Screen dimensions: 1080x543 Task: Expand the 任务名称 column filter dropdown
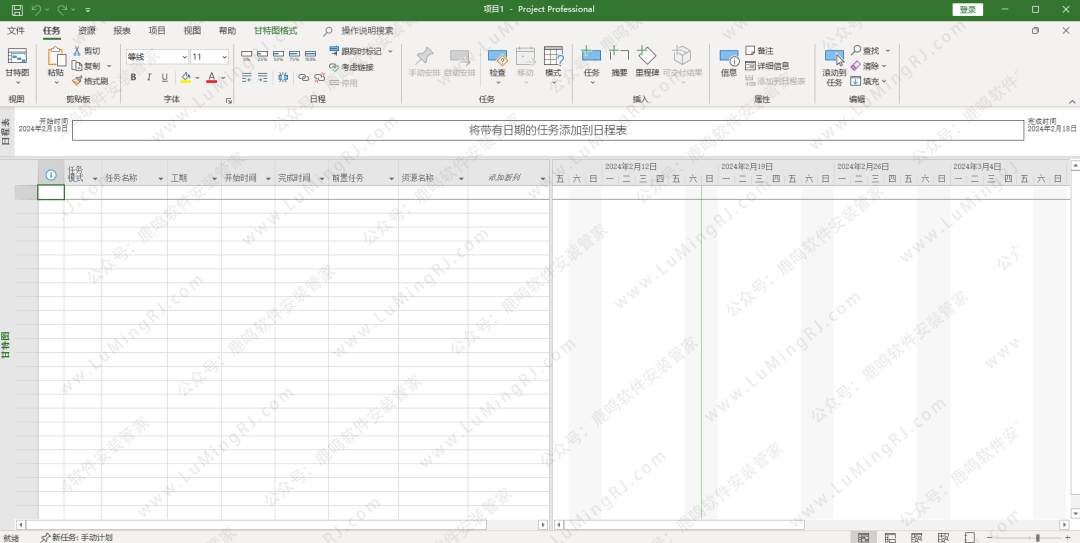160,178
